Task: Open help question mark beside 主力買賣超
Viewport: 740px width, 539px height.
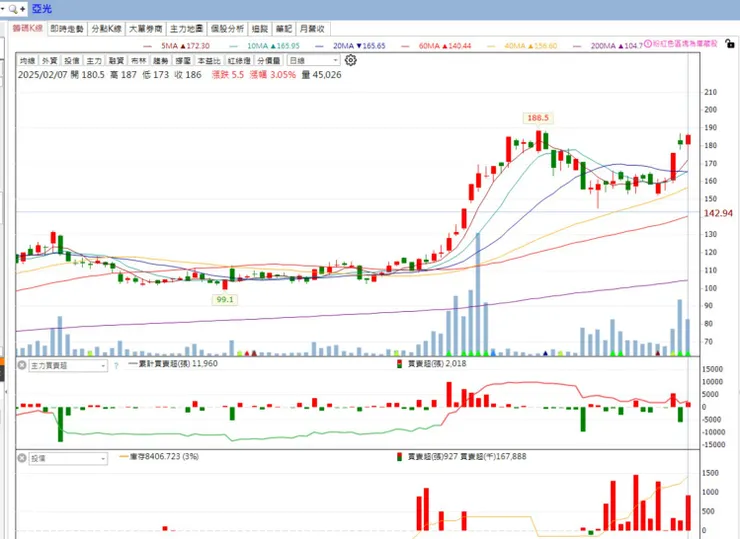Action: click(x=116, y=366)
